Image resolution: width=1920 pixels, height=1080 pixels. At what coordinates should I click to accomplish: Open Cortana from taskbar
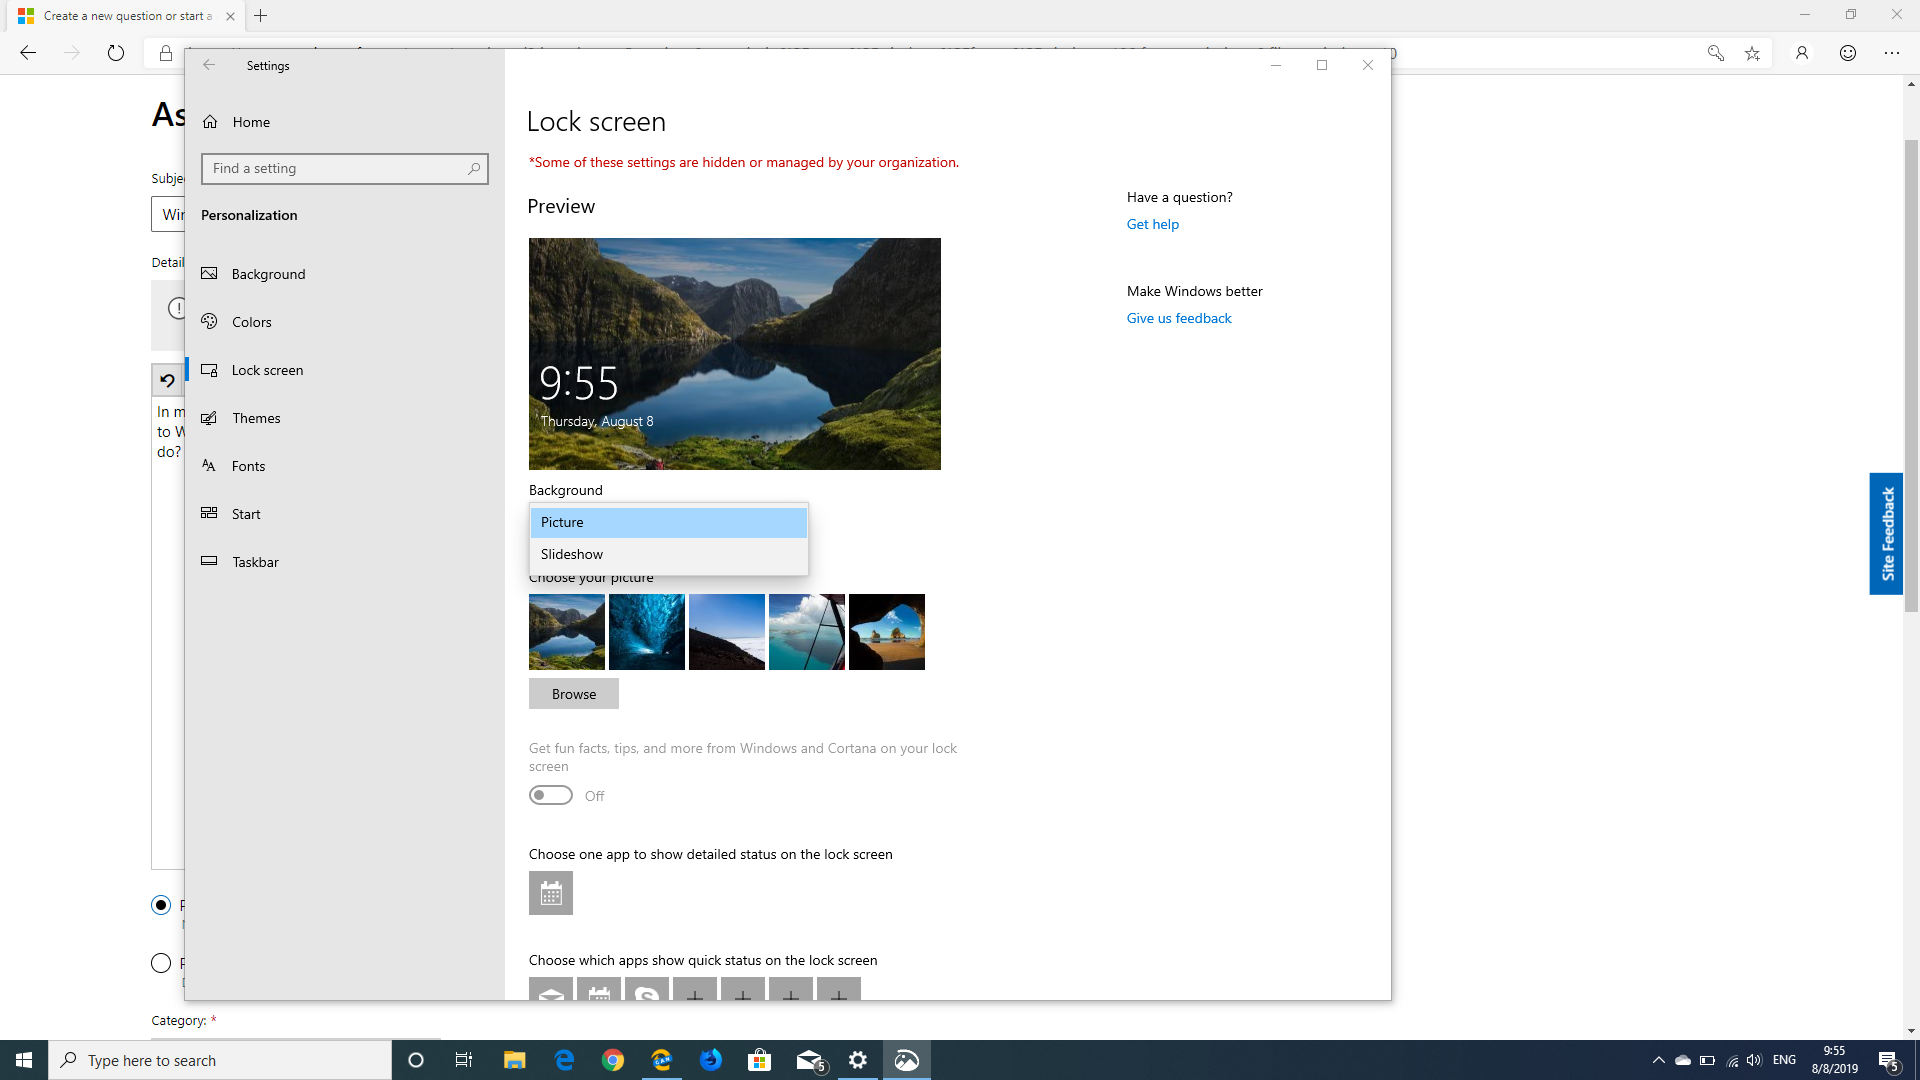(416, 1060)
